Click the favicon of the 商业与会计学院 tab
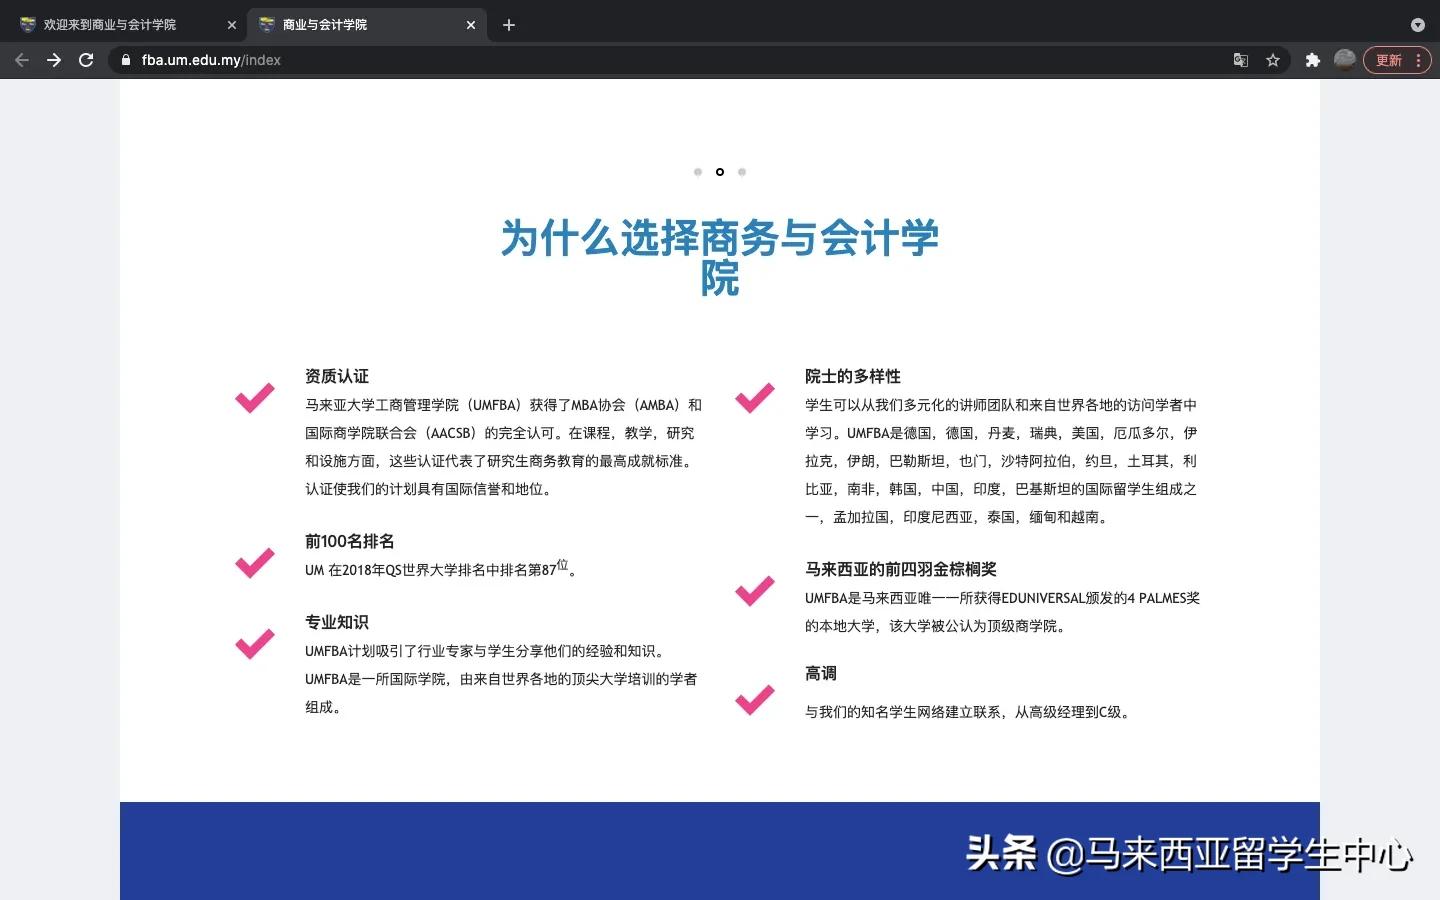 coord(267,25)
